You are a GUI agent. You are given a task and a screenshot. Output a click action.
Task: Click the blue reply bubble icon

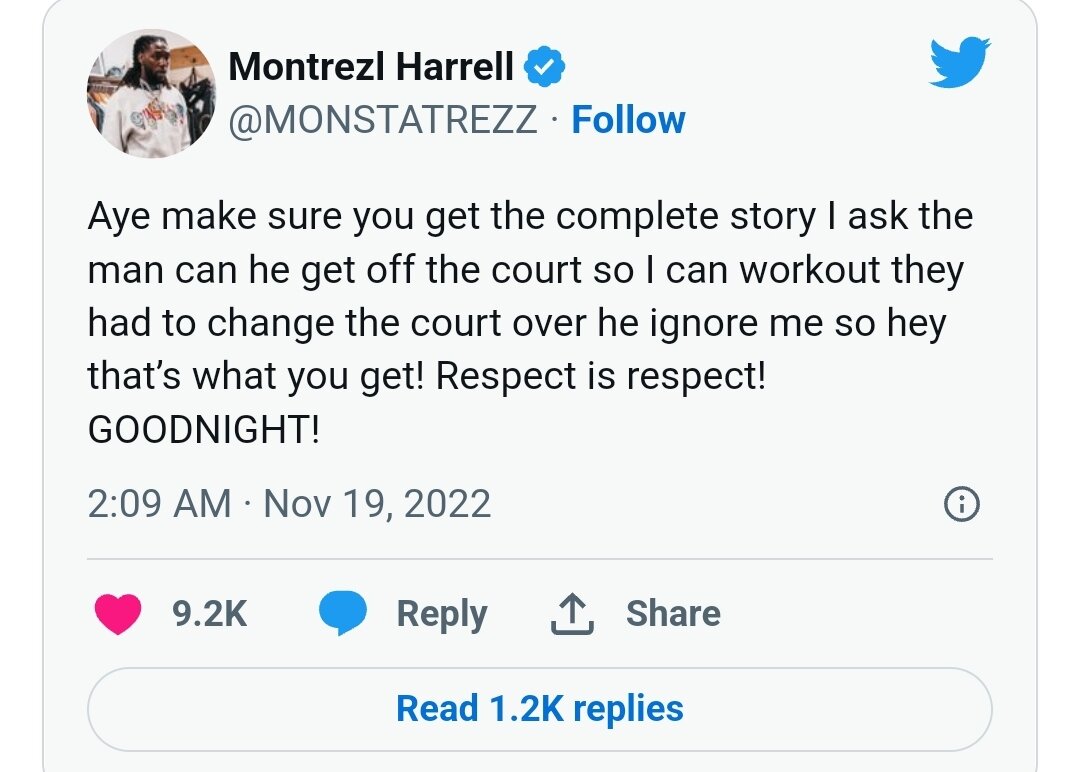tap(342, 613)
